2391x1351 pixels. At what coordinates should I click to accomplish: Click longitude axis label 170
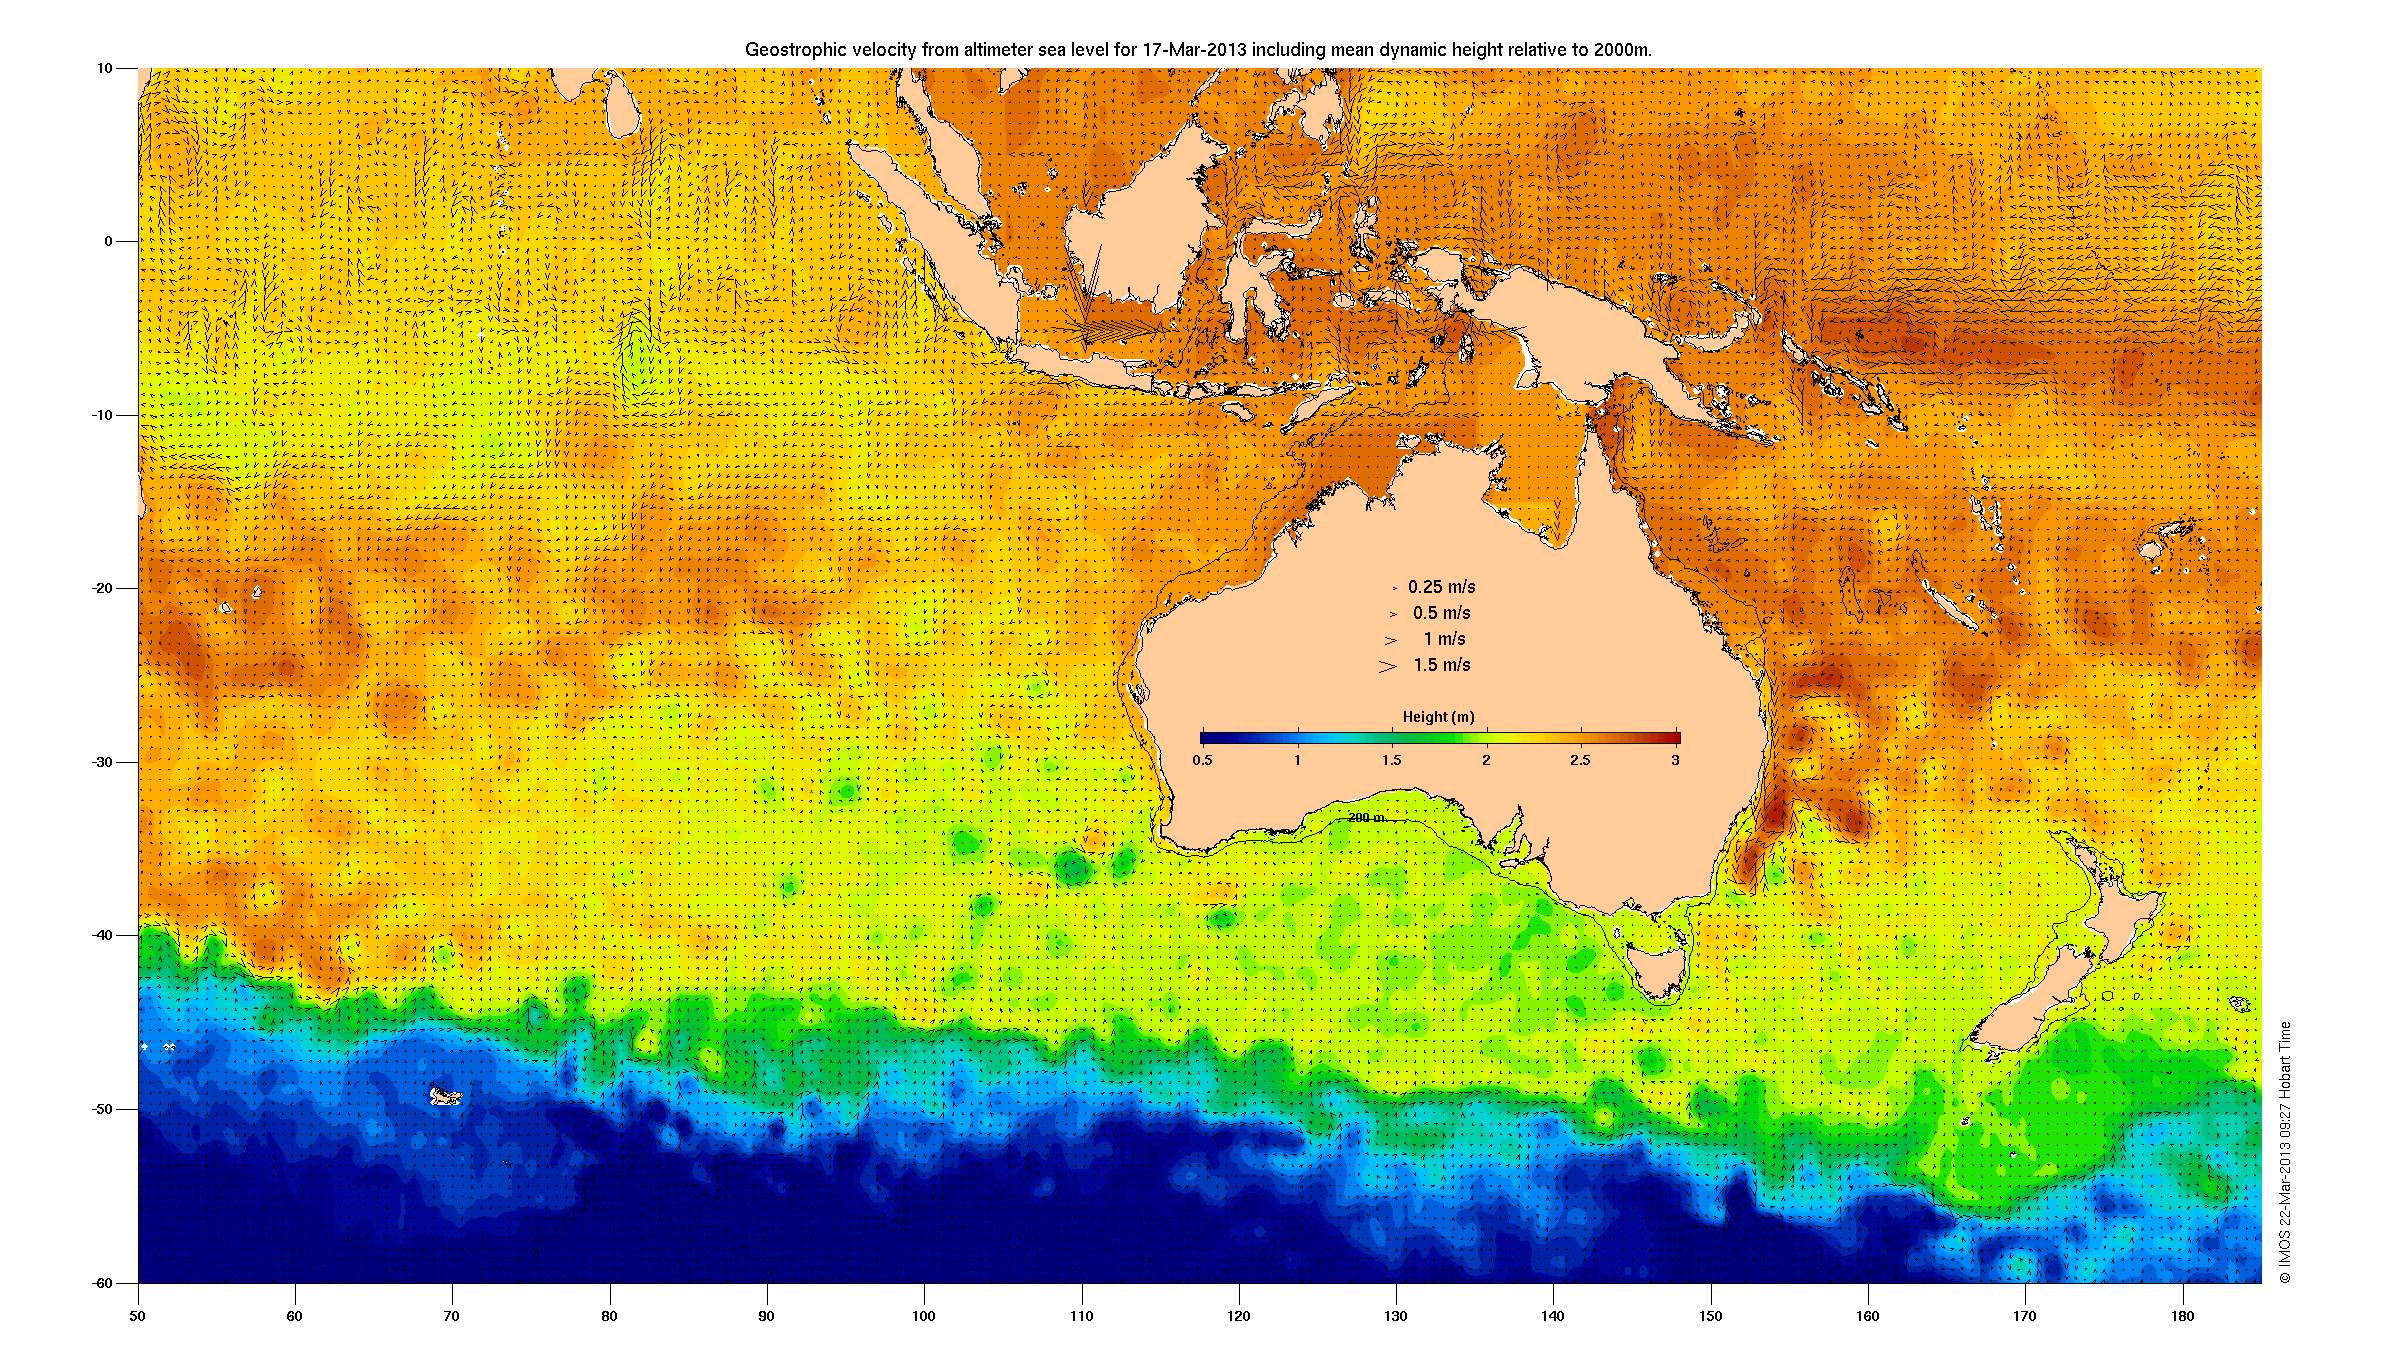coord(2024,1316)
